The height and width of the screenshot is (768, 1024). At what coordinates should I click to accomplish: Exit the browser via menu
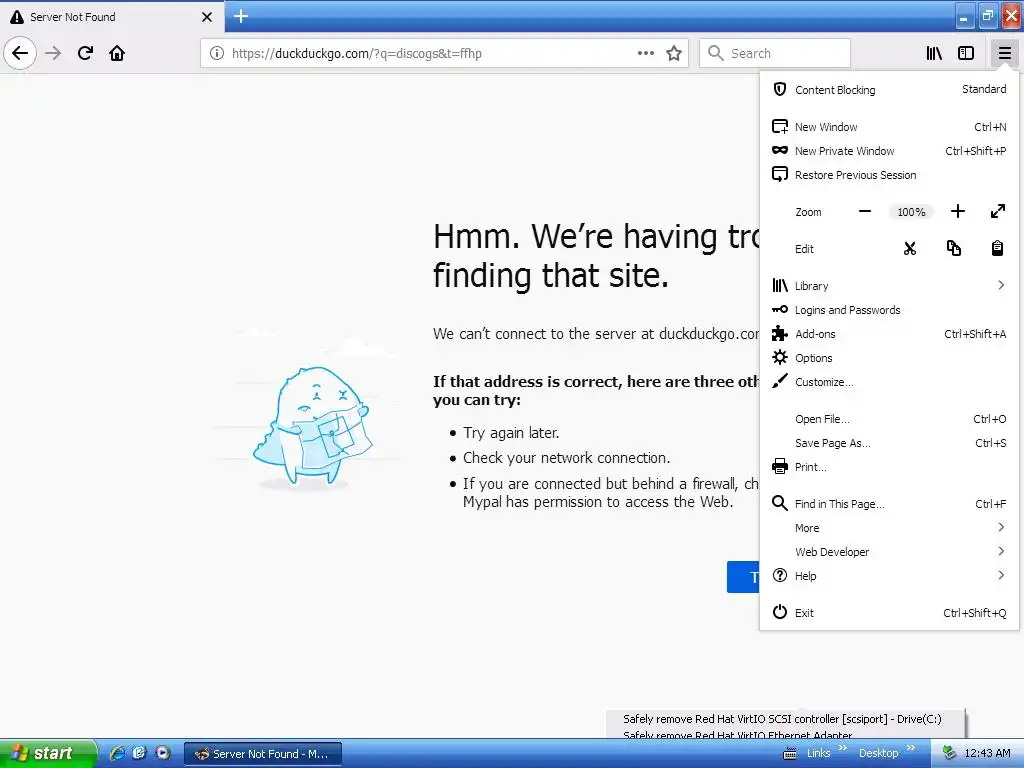point(889,613)
